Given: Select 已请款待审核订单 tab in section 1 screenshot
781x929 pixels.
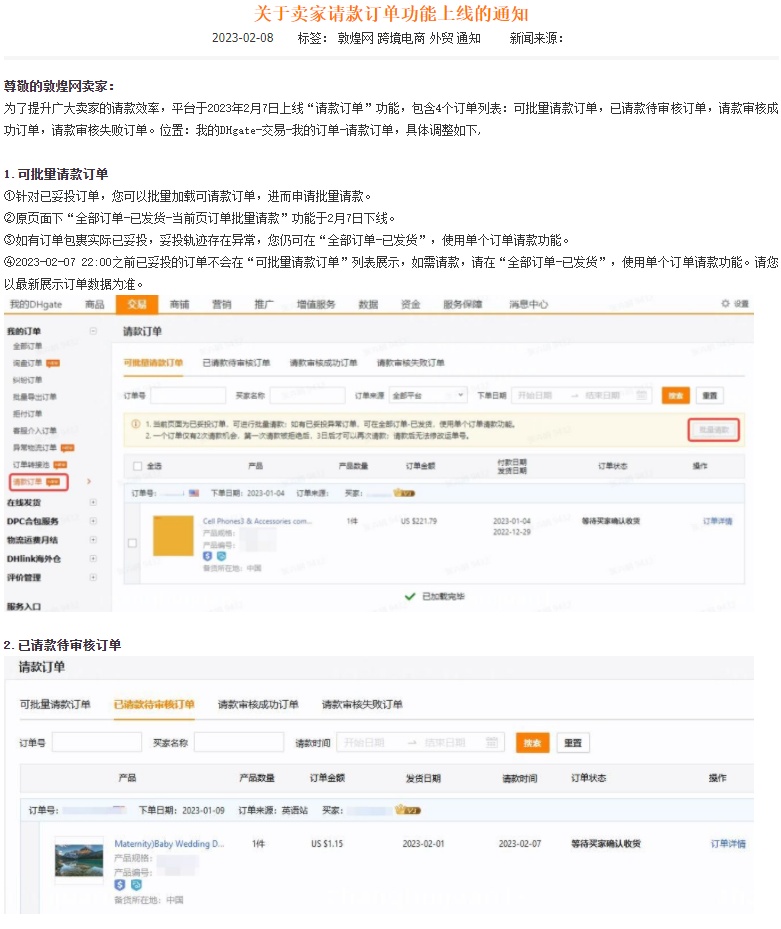Looking at the screenshot, I should (236, 363).
